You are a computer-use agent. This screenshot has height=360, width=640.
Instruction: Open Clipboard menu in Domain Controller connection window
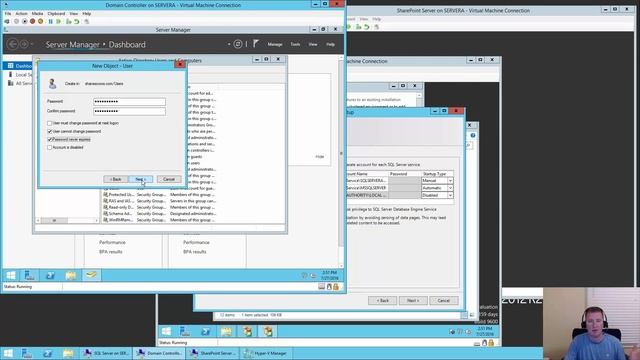point(56,13)
